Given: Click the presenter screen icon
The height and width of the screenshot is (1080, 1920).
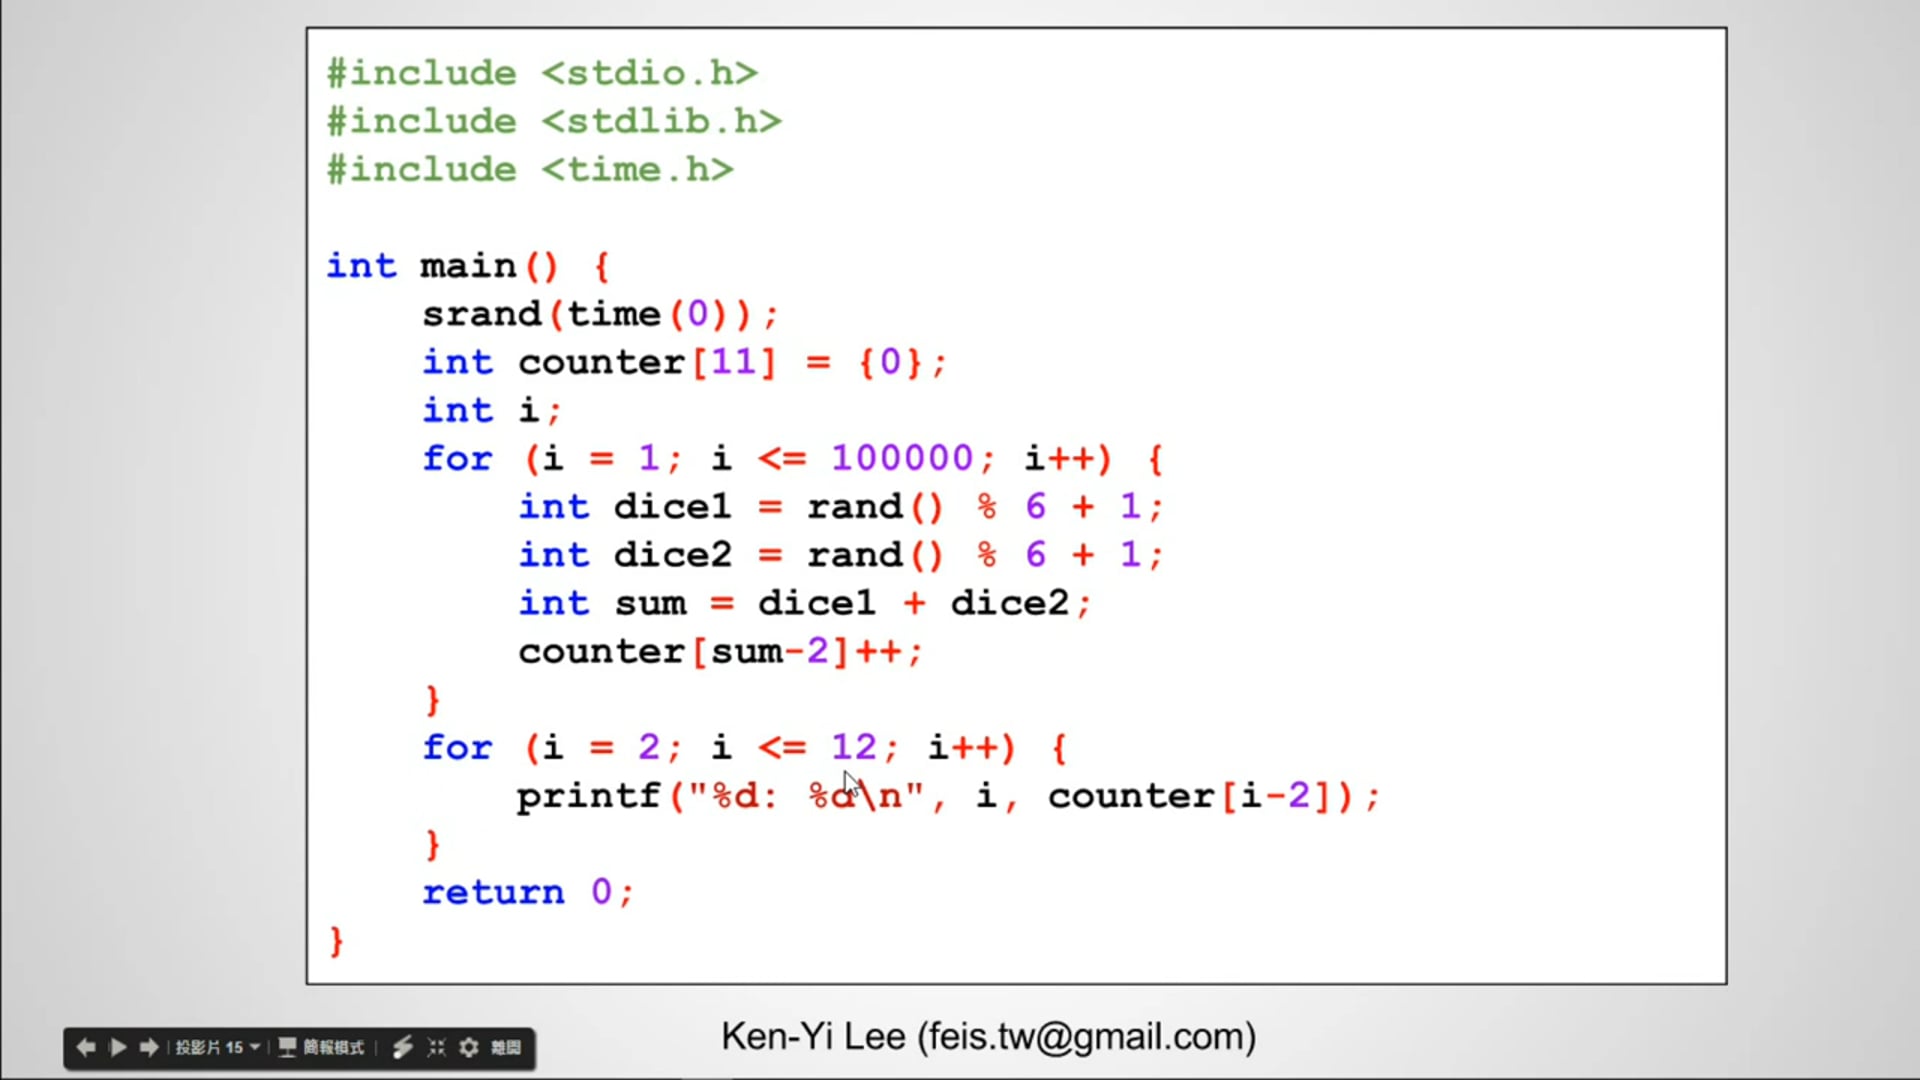Looking at the screenshot, I should point(287,1047).
